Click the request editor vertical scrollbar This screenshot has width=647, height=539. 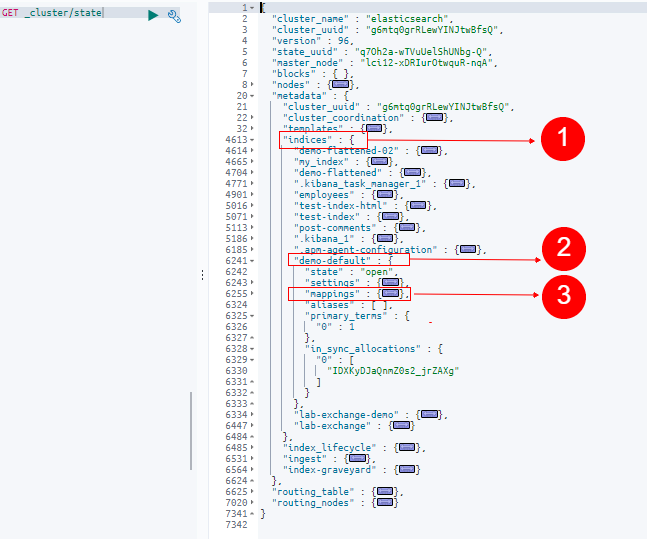(191, 431)
